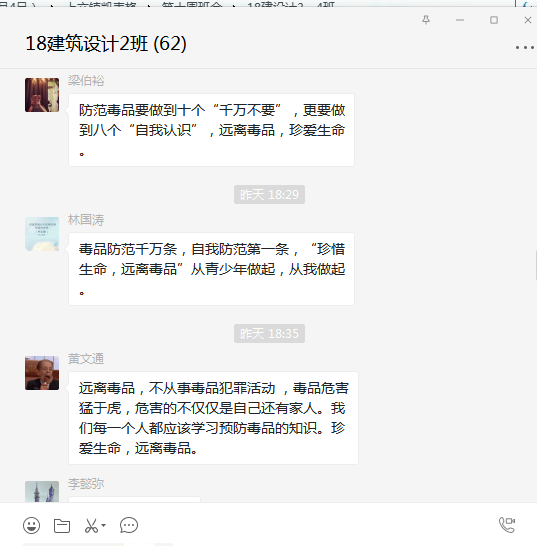
Task: Open the send file folder icon
Action: [x=62, y=526]
